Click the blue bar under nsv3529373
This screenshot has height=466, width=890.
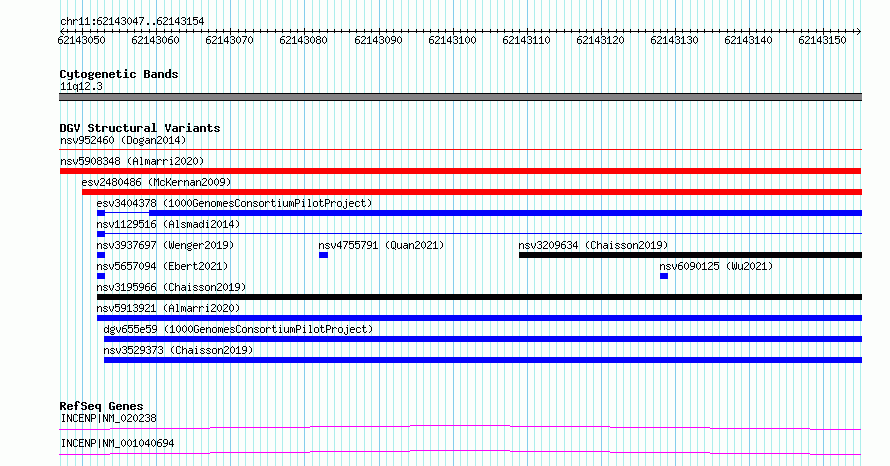coord(483,360)
